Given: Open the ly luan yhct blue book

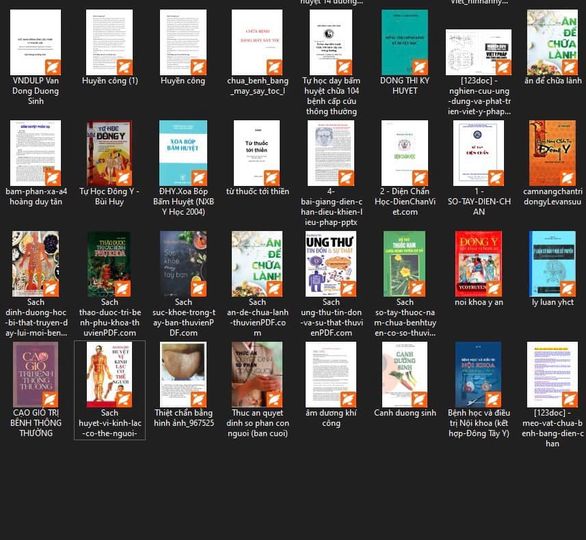Looking at the screenshot, I should point(552,264).
